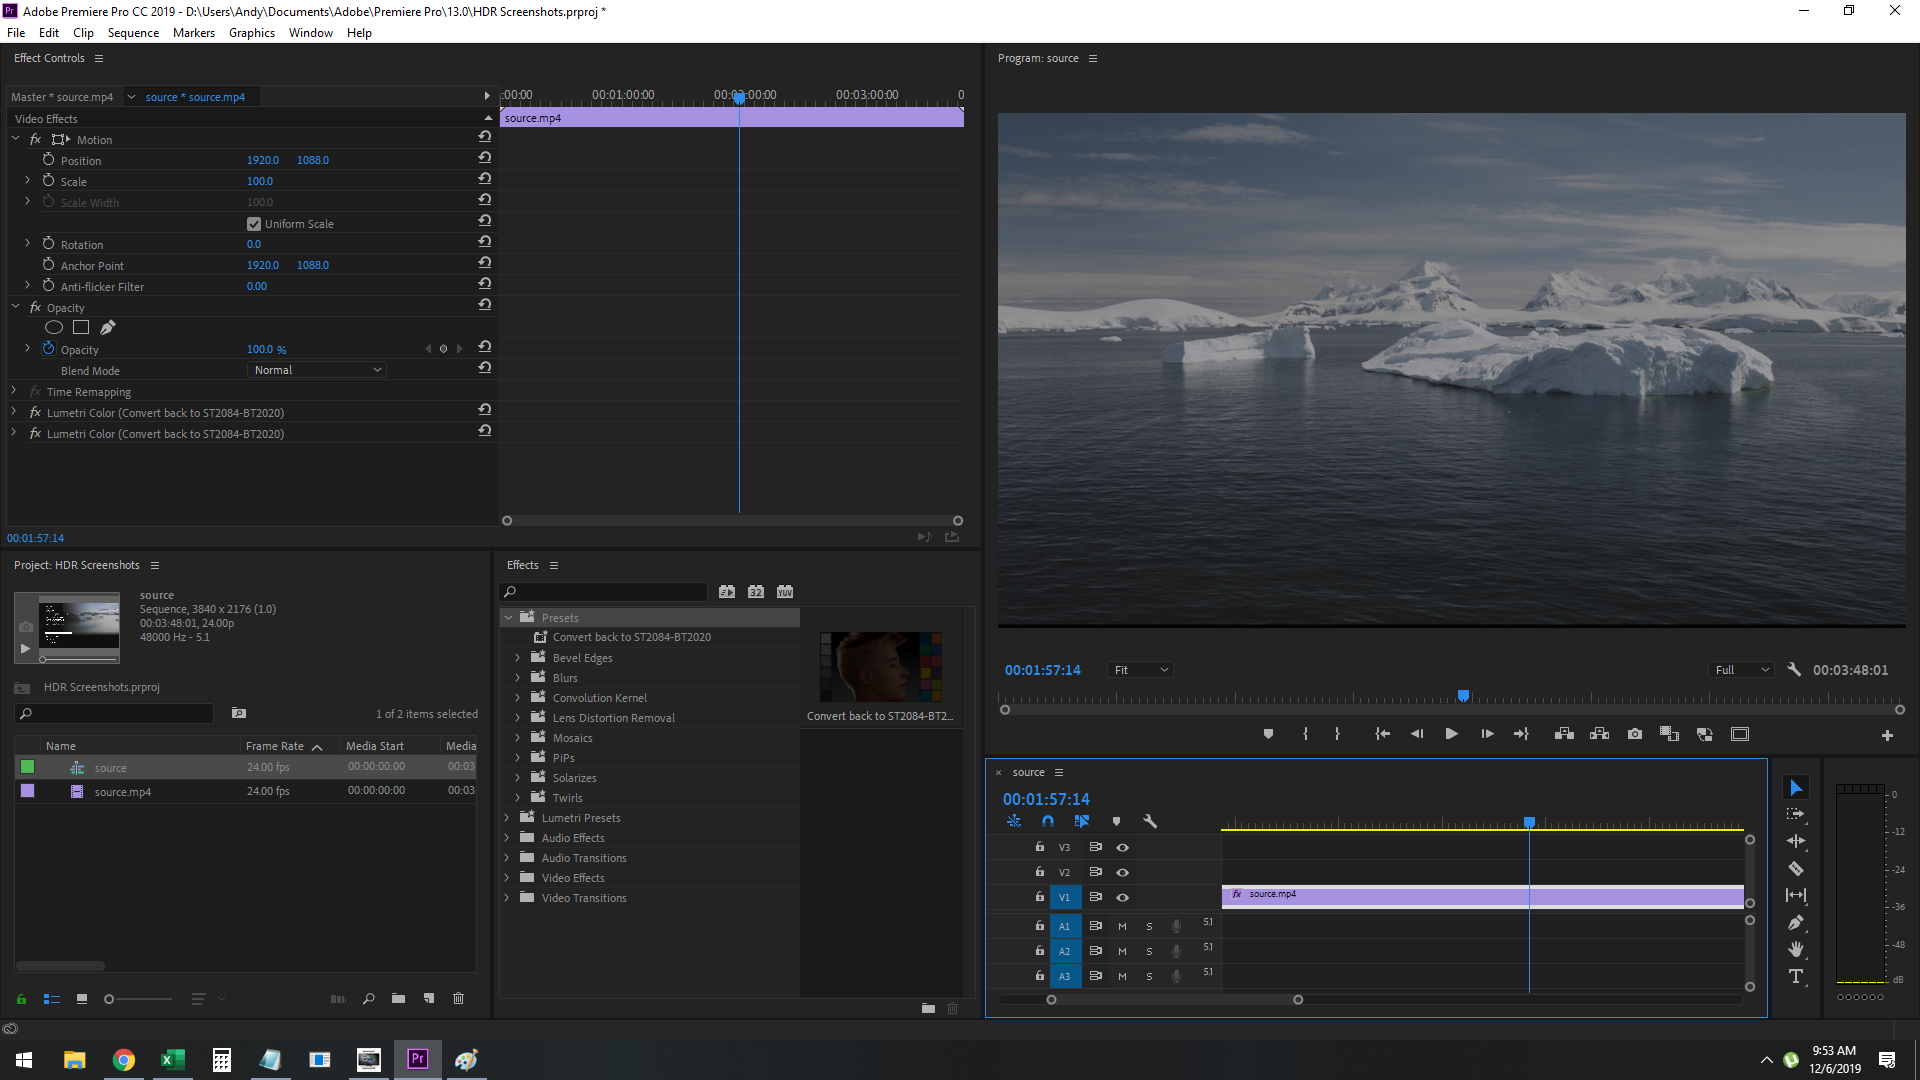Select the Lens Distortion Removal preset folder
The height and width of the screenshot is (1080, 1920).
[x=613, y=718]
